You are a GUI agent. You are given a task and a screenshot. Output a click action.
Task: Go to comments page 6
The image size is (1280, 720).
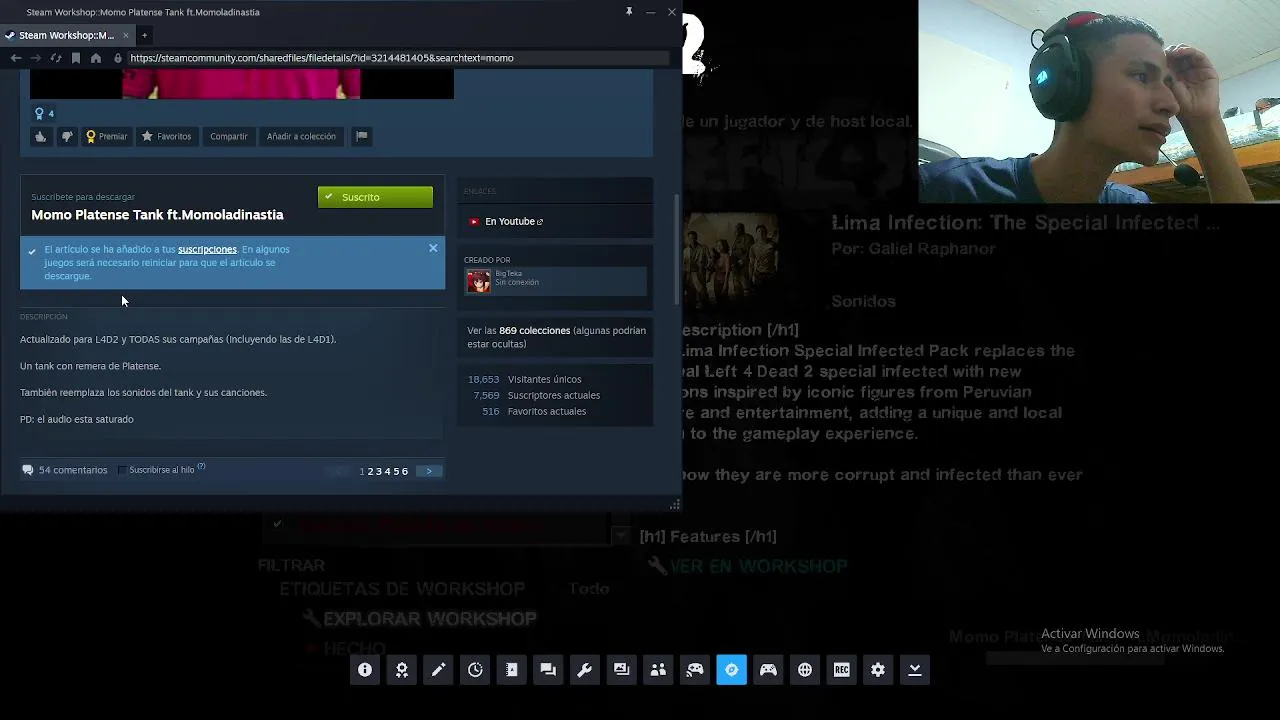(405, 471)
